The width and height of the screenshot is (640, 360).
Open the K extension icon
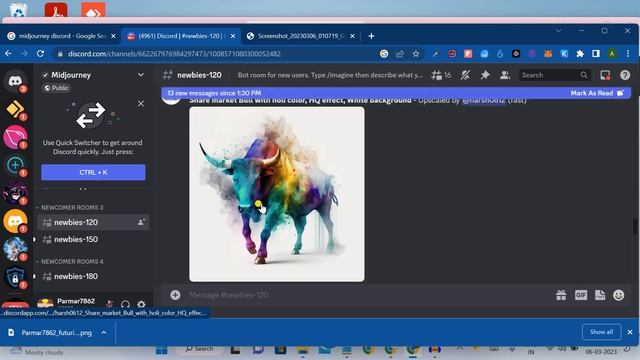tap(564, 54)
